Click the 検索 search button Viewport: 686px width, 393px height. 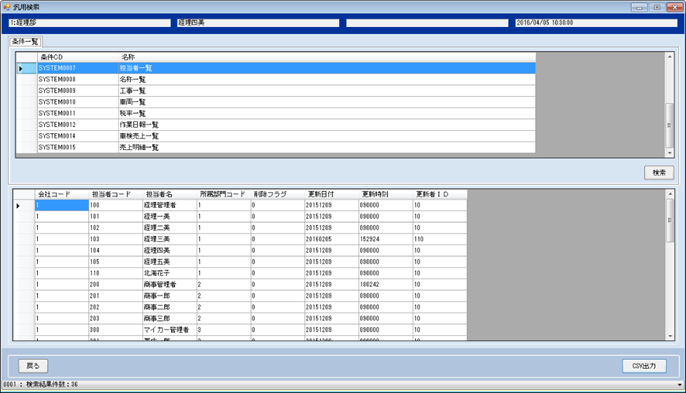pyautogui.click(x=659, y=172)
